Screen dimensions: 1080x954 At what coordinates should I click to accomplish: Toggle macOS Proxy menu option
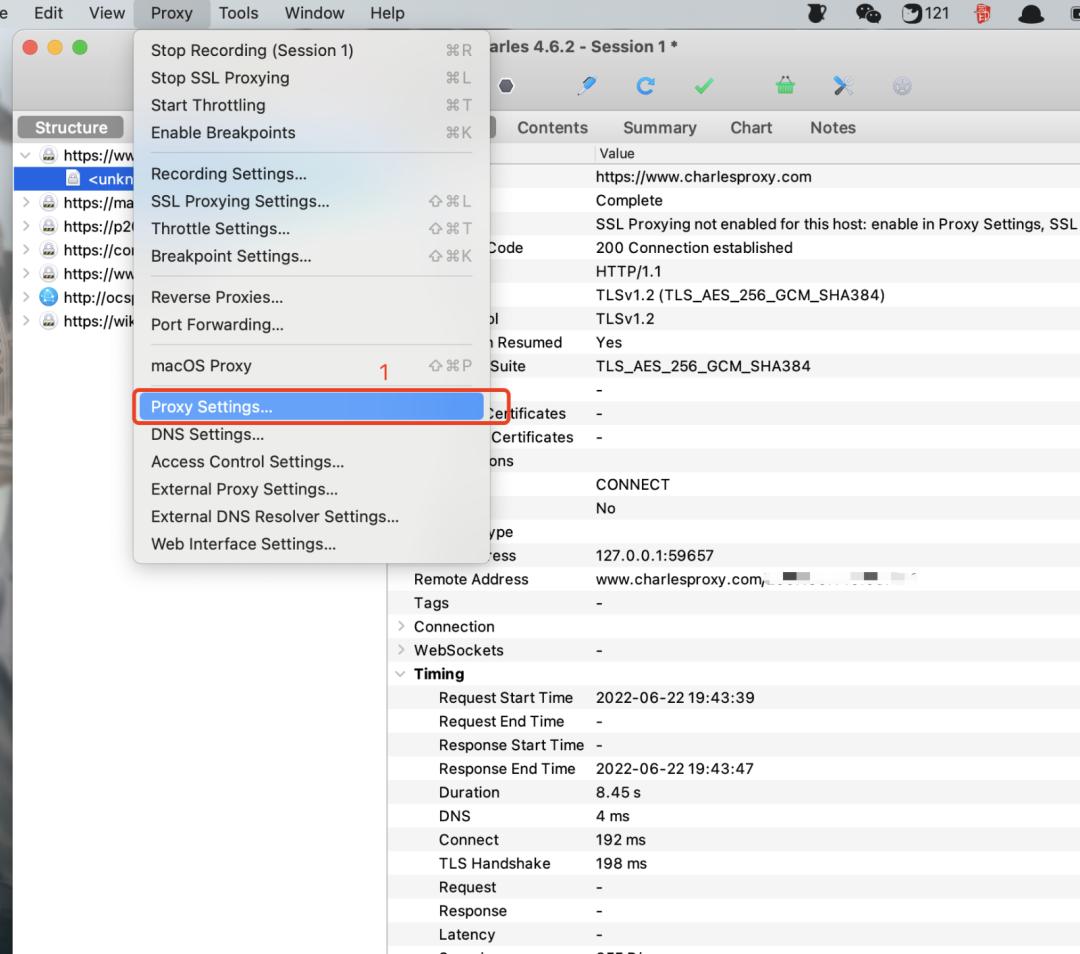click(x=201, y=366)
